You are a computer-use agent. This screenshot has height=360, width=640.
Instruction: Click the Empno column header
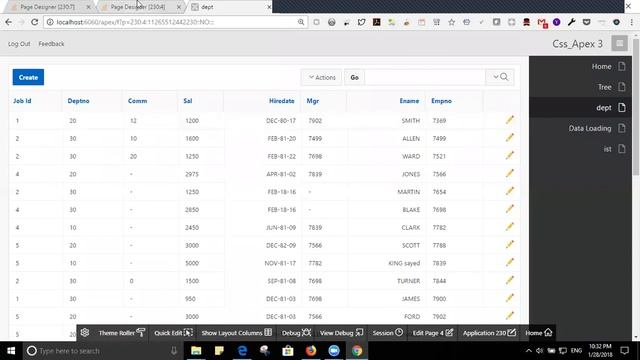coord(441,101)
